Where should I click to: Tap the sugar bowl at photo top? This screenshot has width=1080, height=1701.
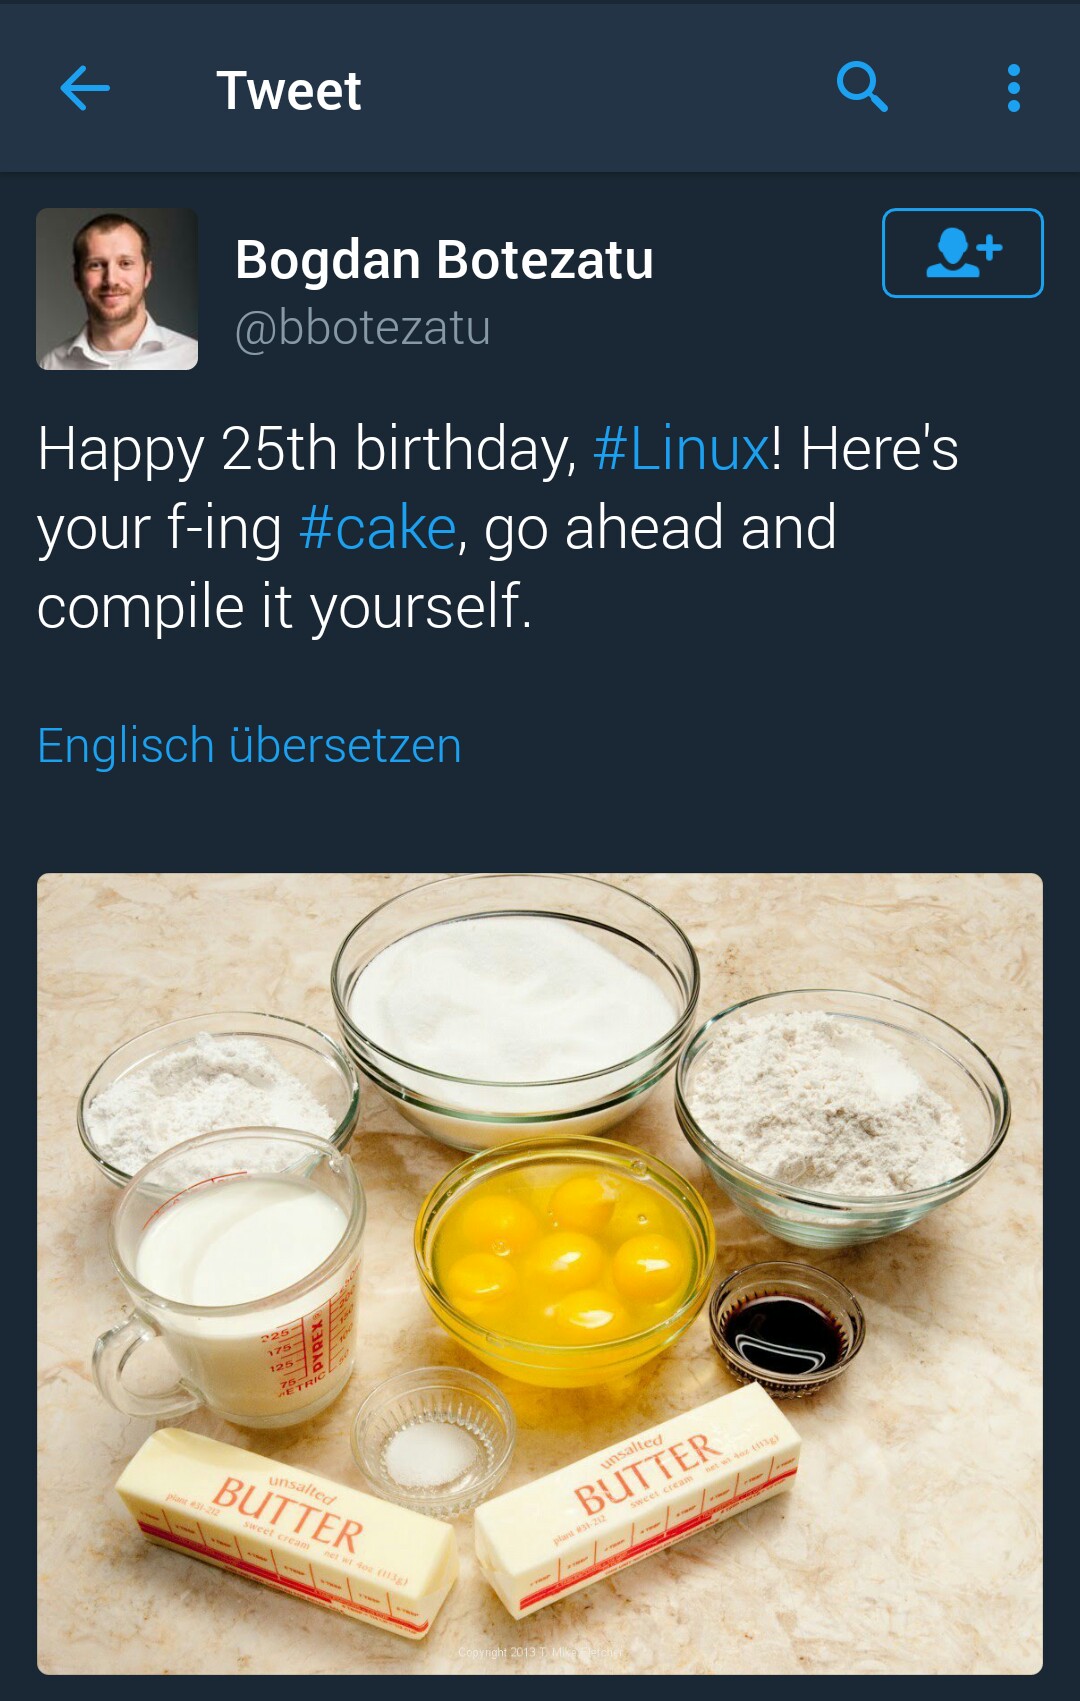(x=515, y=1010)
